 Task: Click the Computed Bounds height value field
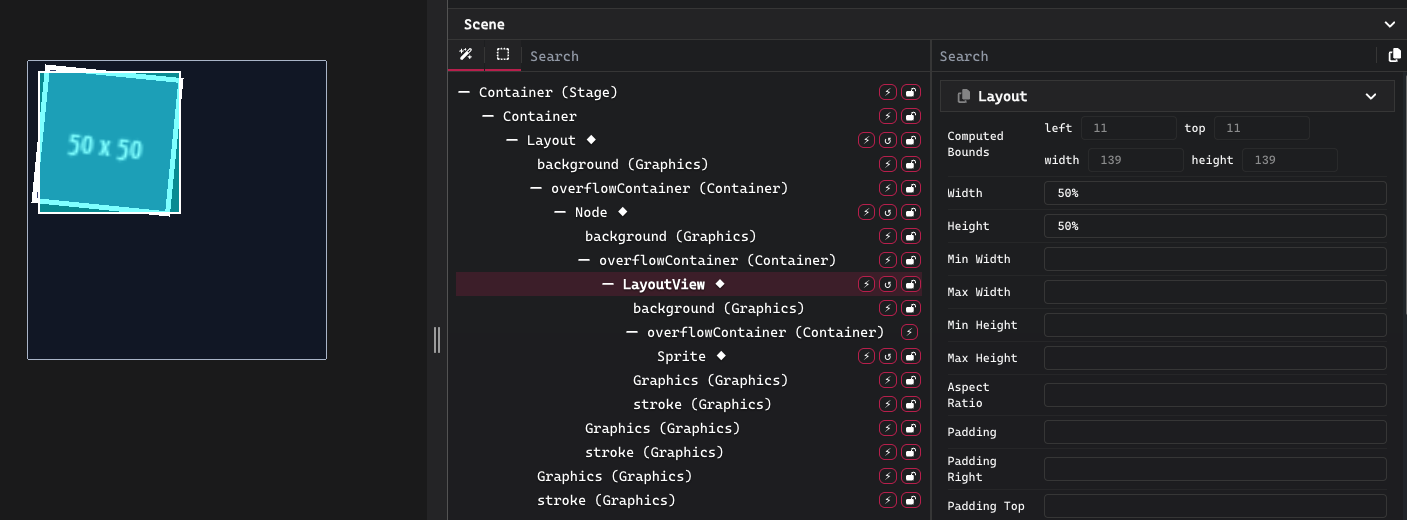point(1290,160)
